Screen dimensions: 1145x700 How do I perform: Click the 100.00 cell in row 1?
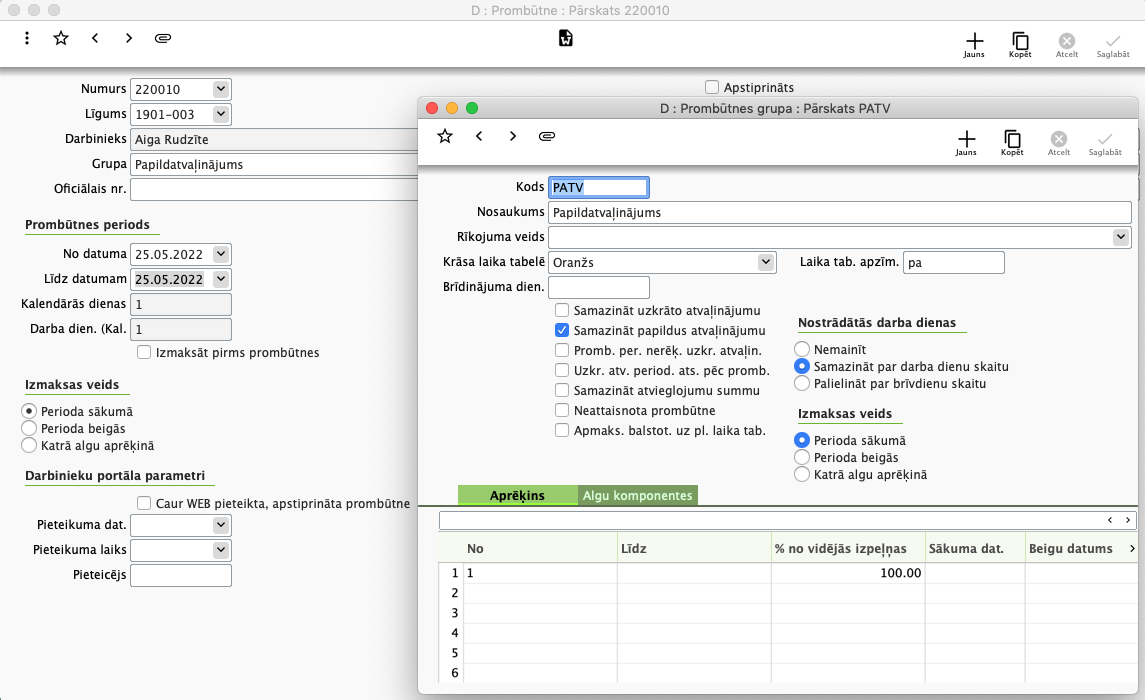(848, 573)
